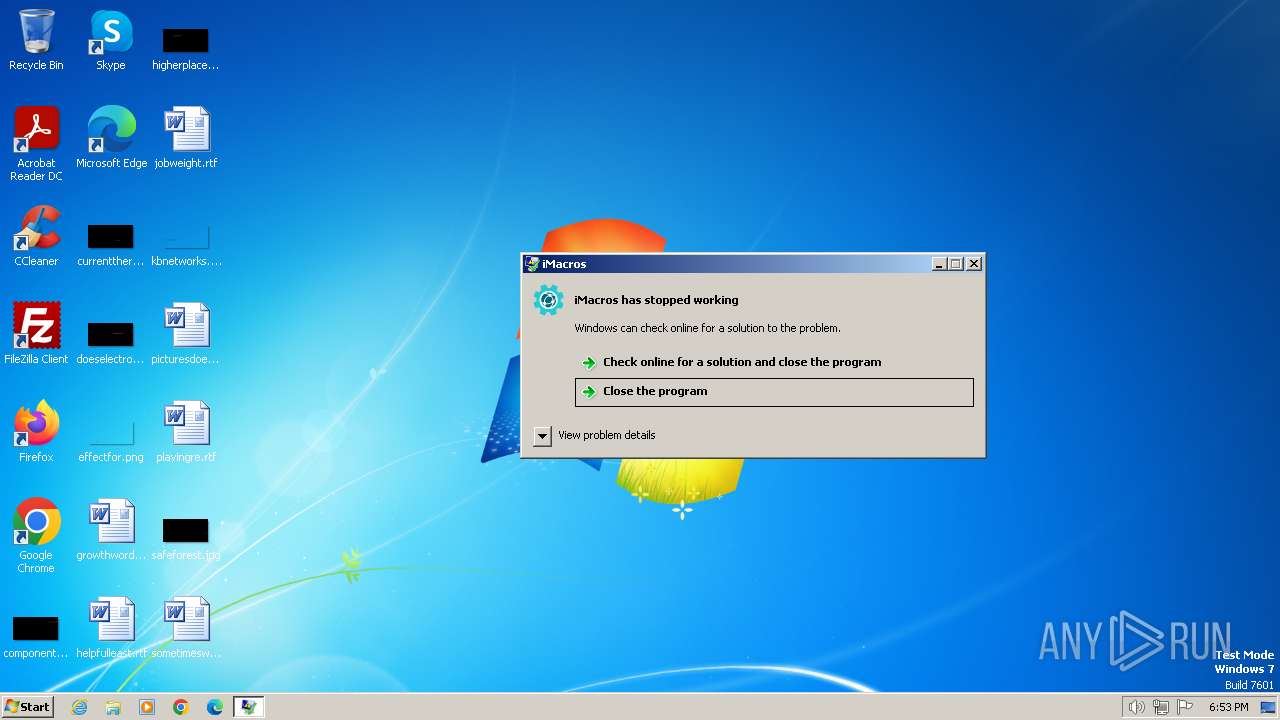Select jobweight.rtf document icon
Screen dimensions: 1280x720
(186, 137)
